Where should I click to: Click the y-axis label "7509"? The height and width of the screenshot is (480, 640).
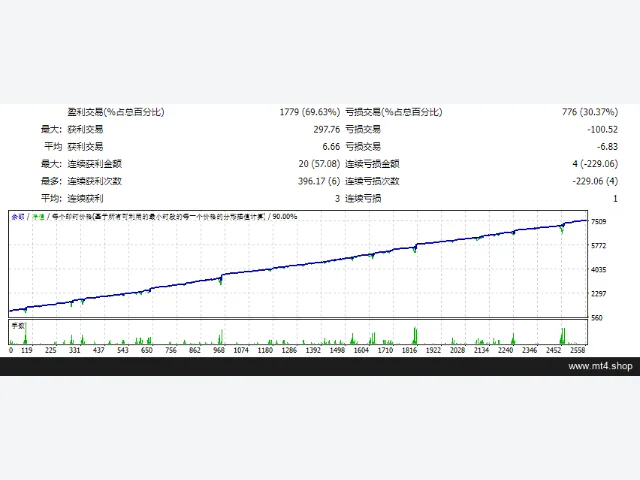pyautogui.click(x=599, y=222)
